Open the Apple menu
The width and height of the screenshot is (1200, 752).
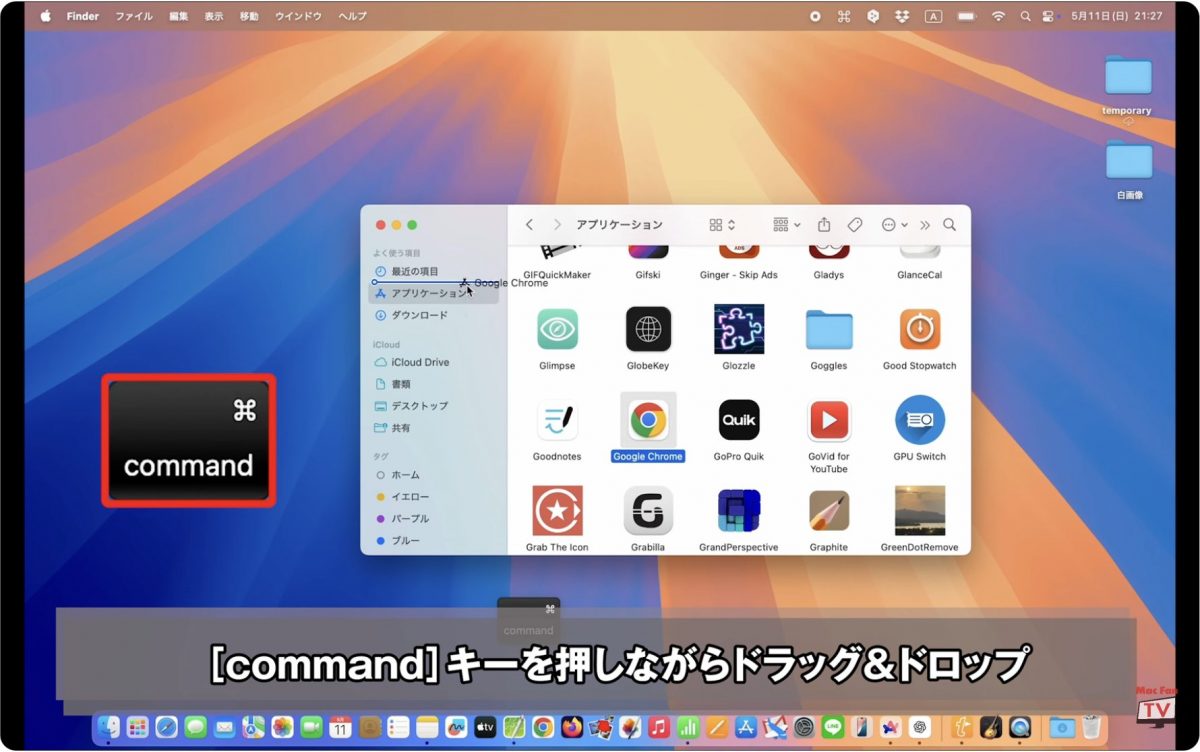45,16
